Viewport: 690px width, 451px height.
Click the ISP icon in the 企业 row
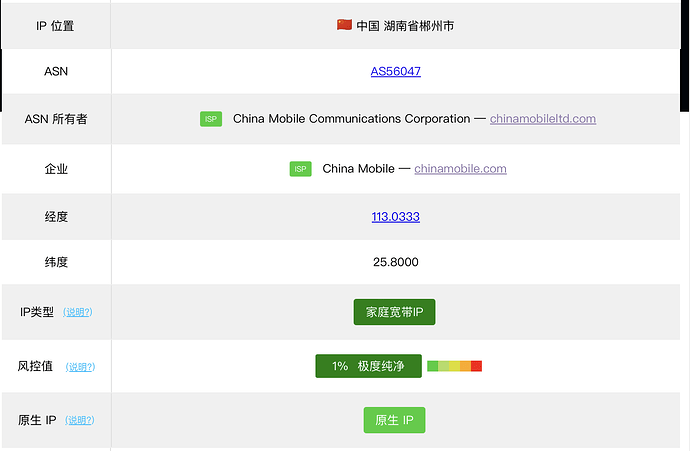[301, 169]
